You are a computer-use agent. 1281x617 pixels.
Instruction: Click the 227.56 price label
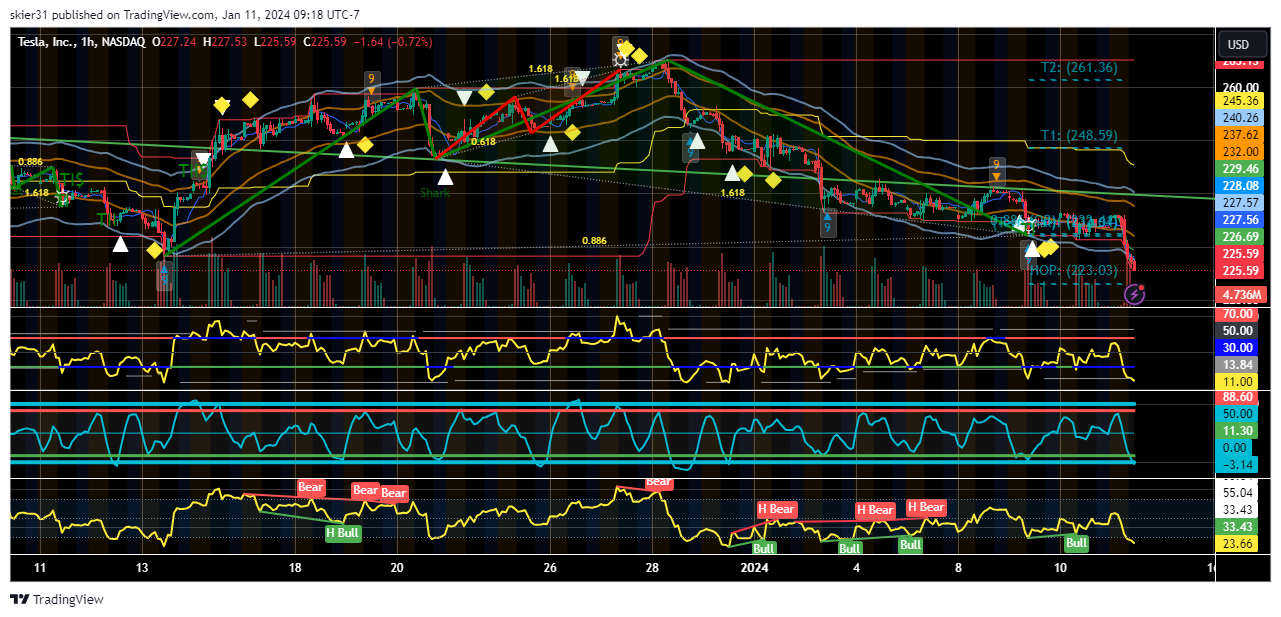click(1240, 220)
